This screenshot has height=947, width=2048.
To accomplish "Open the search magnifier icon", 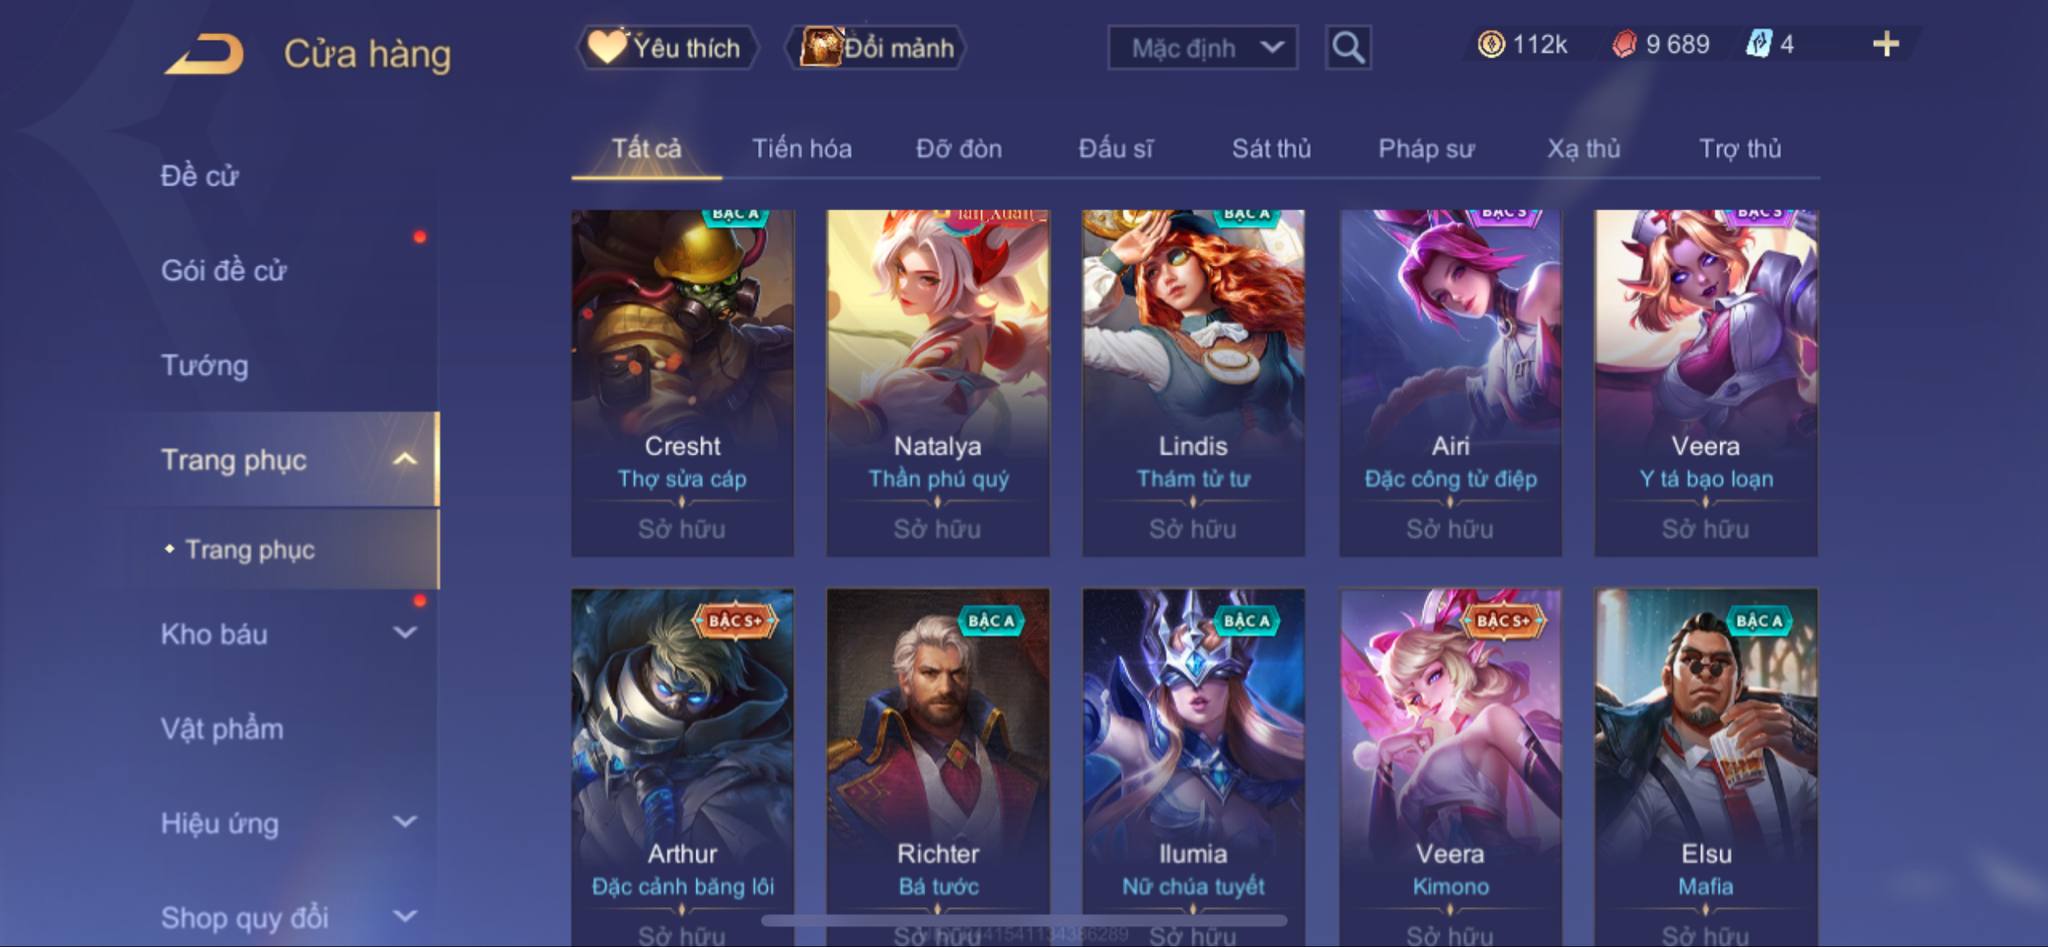I will (1348, 47).
